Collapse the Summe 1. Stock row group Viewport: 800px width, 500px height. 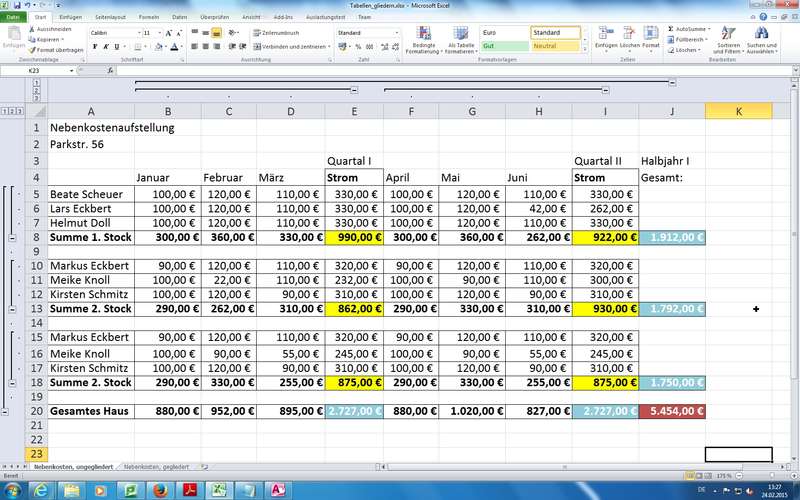tap(11, 239)
